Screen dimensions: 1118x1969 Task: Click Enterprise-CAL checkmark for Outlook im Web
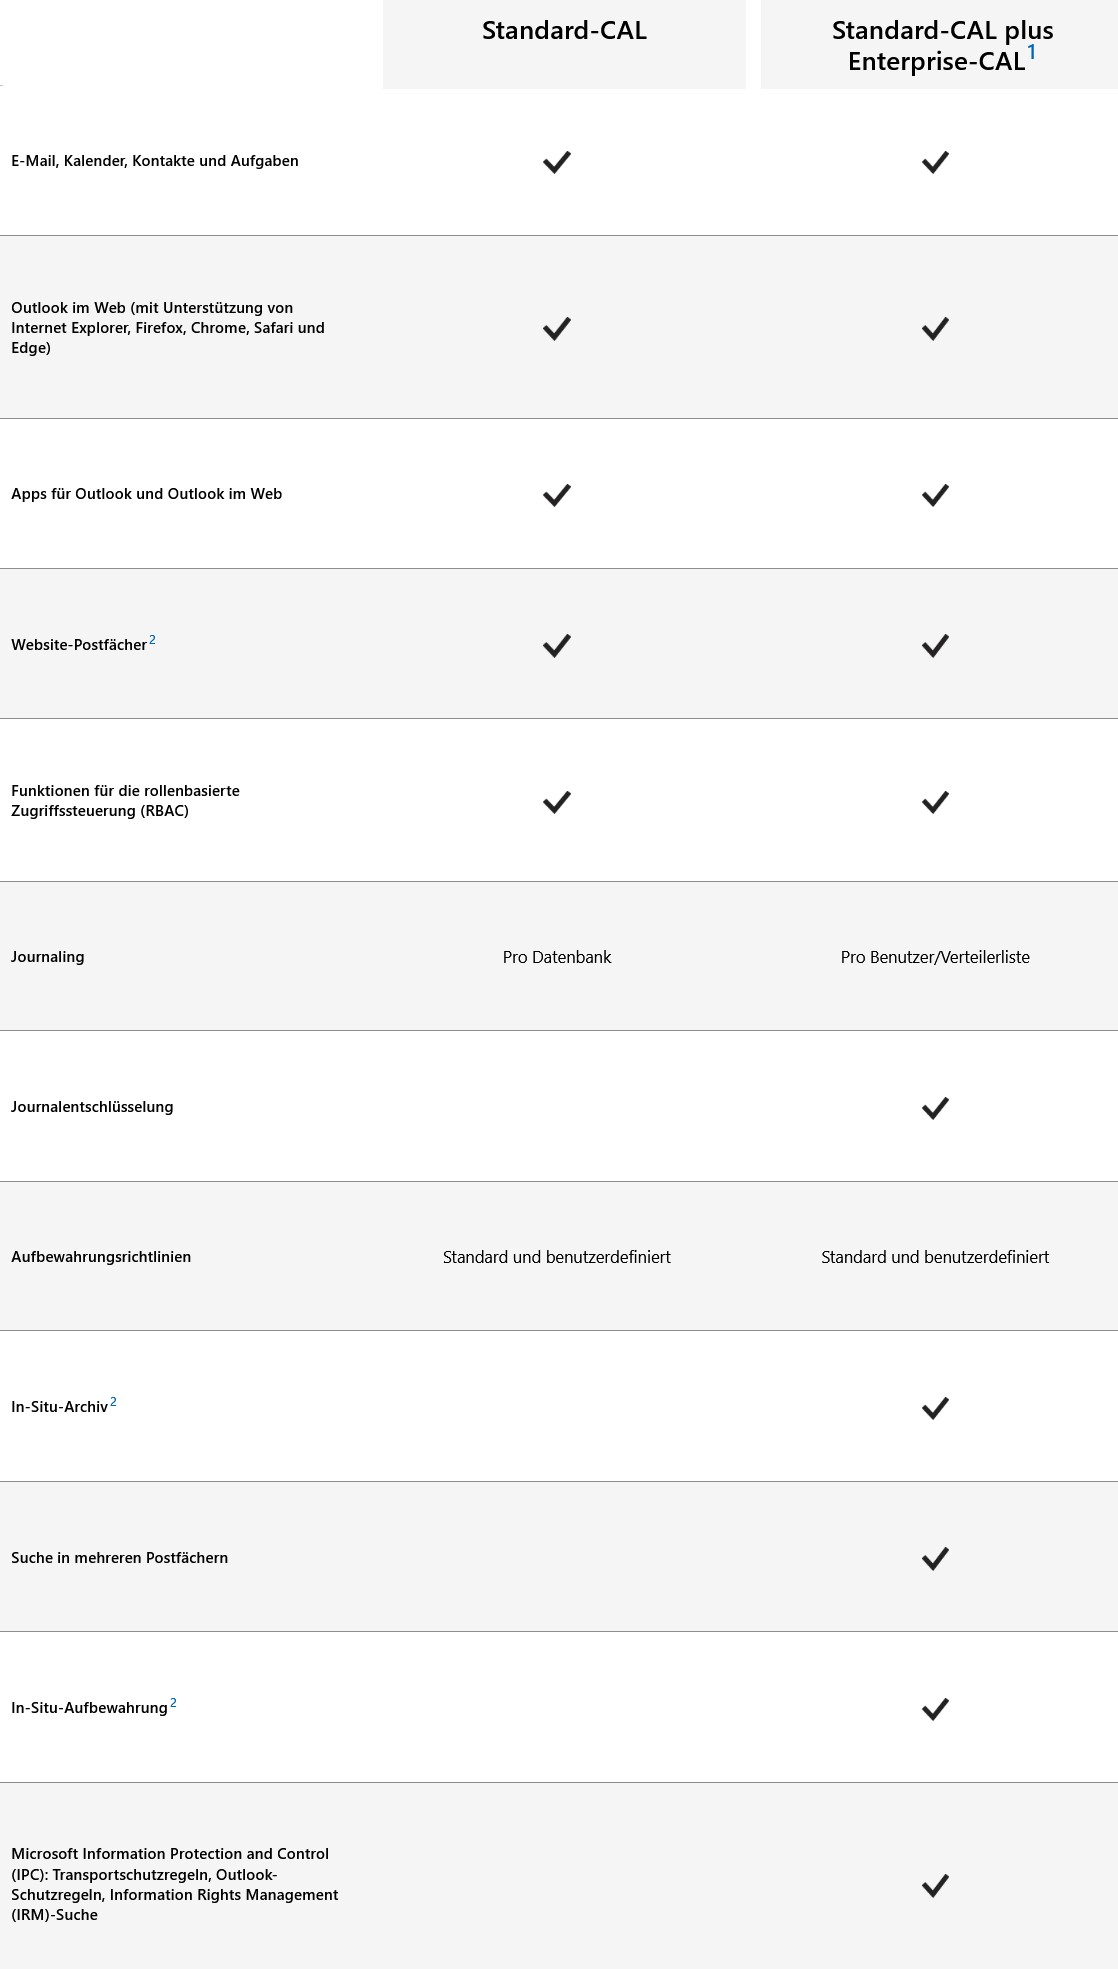click(935, 329)
